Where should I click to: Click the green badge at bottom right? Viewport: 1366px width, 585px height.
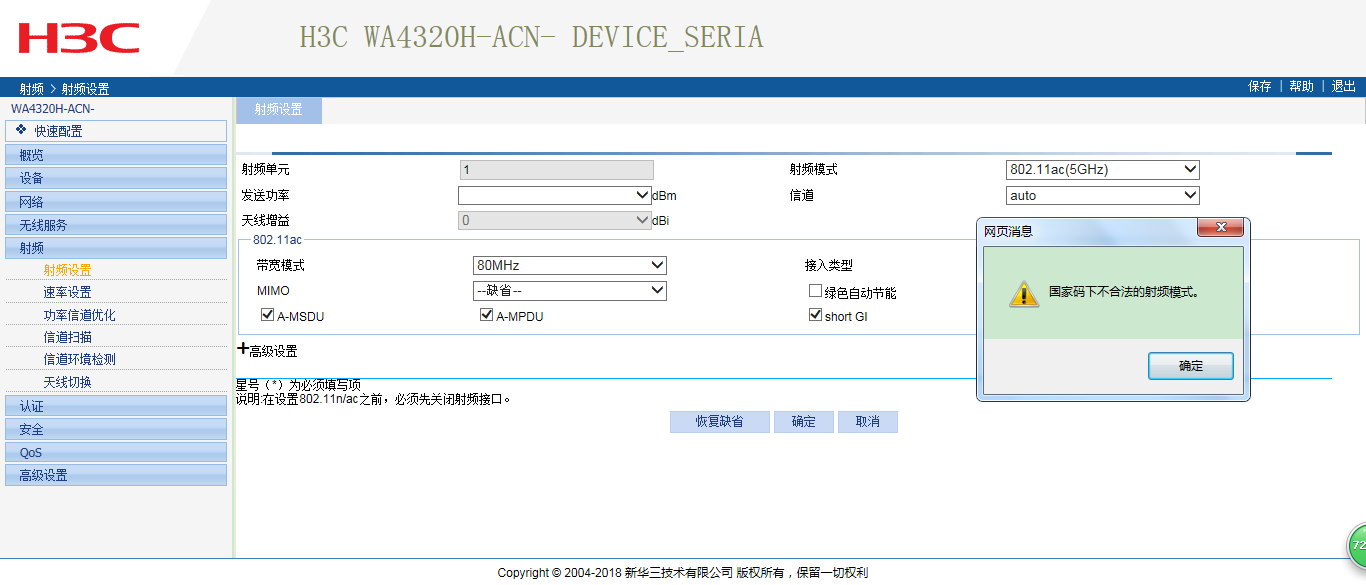tap(1356, 546)
